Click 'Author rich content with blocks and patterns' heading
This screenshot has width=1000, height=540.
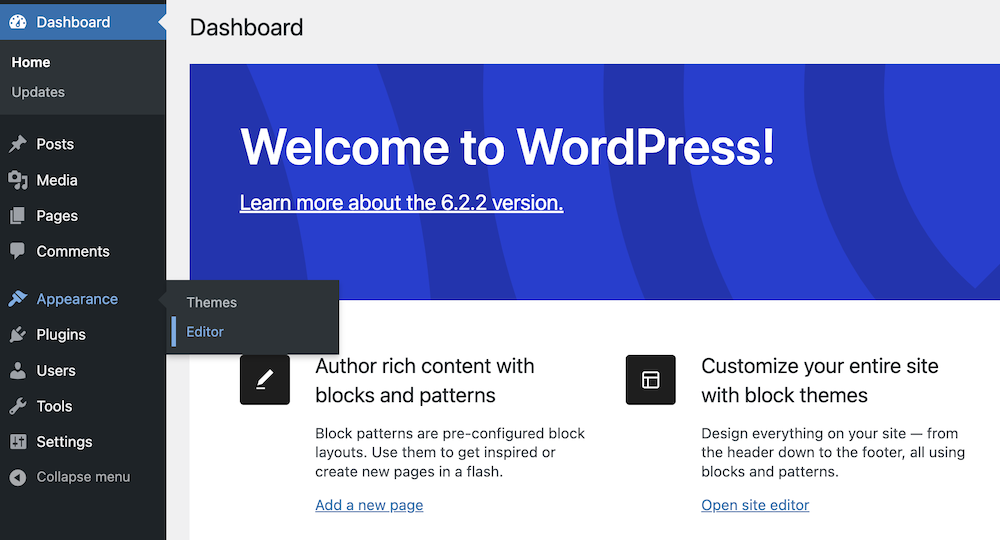pyautogui.click(x=425, y=381)
